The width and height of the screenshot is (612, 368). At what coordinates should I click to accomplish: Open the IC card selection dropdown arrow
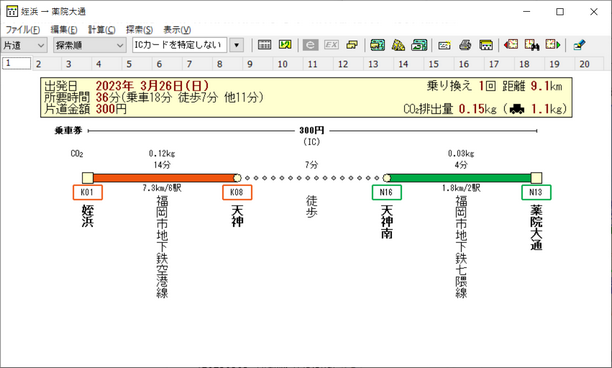tap(237, 45)
